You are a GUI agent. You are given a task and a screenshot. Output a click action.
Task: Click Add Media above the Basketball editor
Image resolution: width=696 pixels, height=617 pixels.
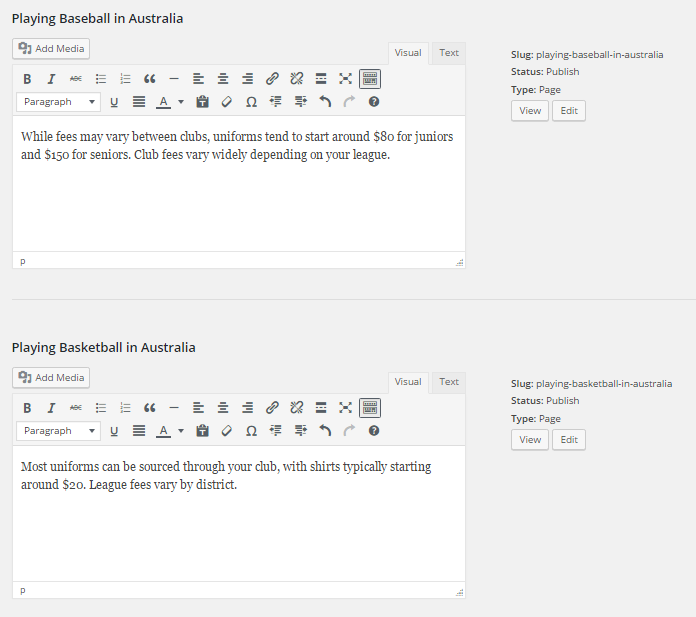pyautogui.click(x=51, y=378)
